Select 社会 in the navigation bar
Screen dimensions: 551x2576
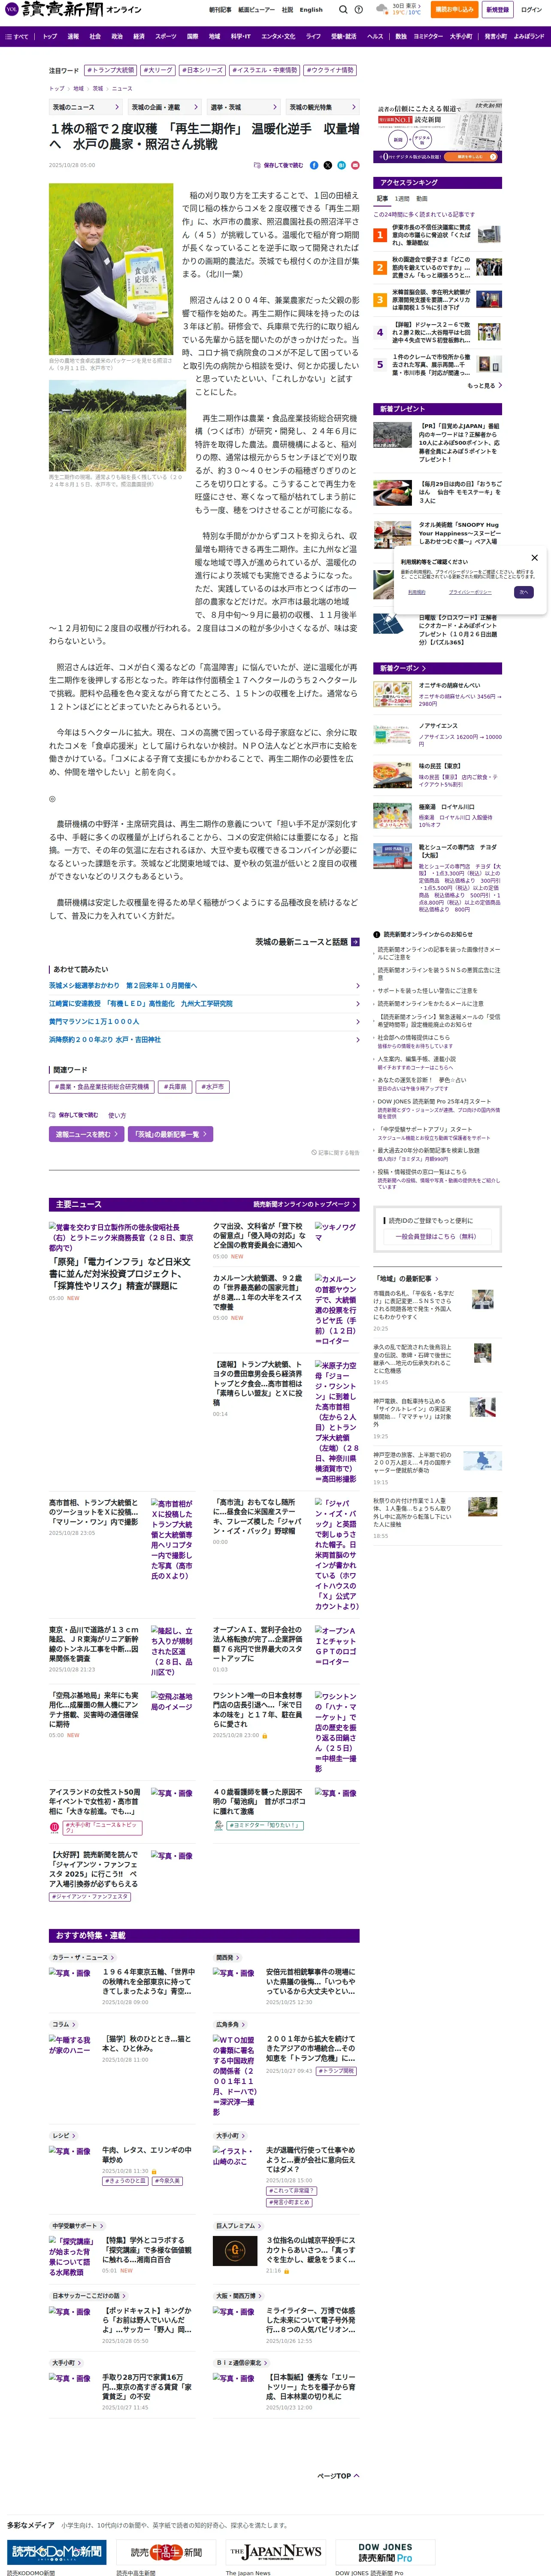pyautogui.click(x=95, y=36)
